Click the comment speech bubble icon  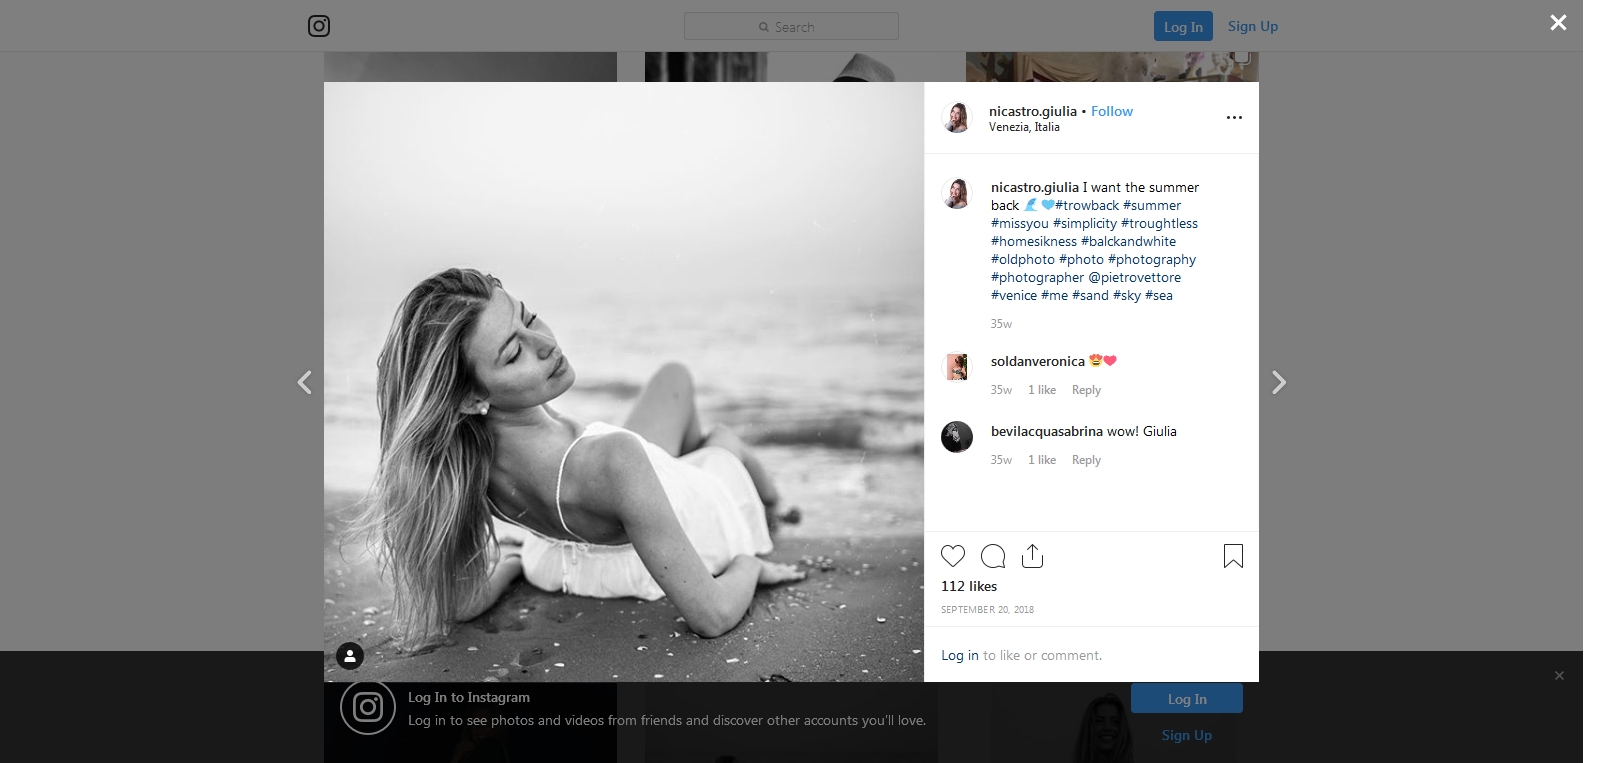coord(993,556)
